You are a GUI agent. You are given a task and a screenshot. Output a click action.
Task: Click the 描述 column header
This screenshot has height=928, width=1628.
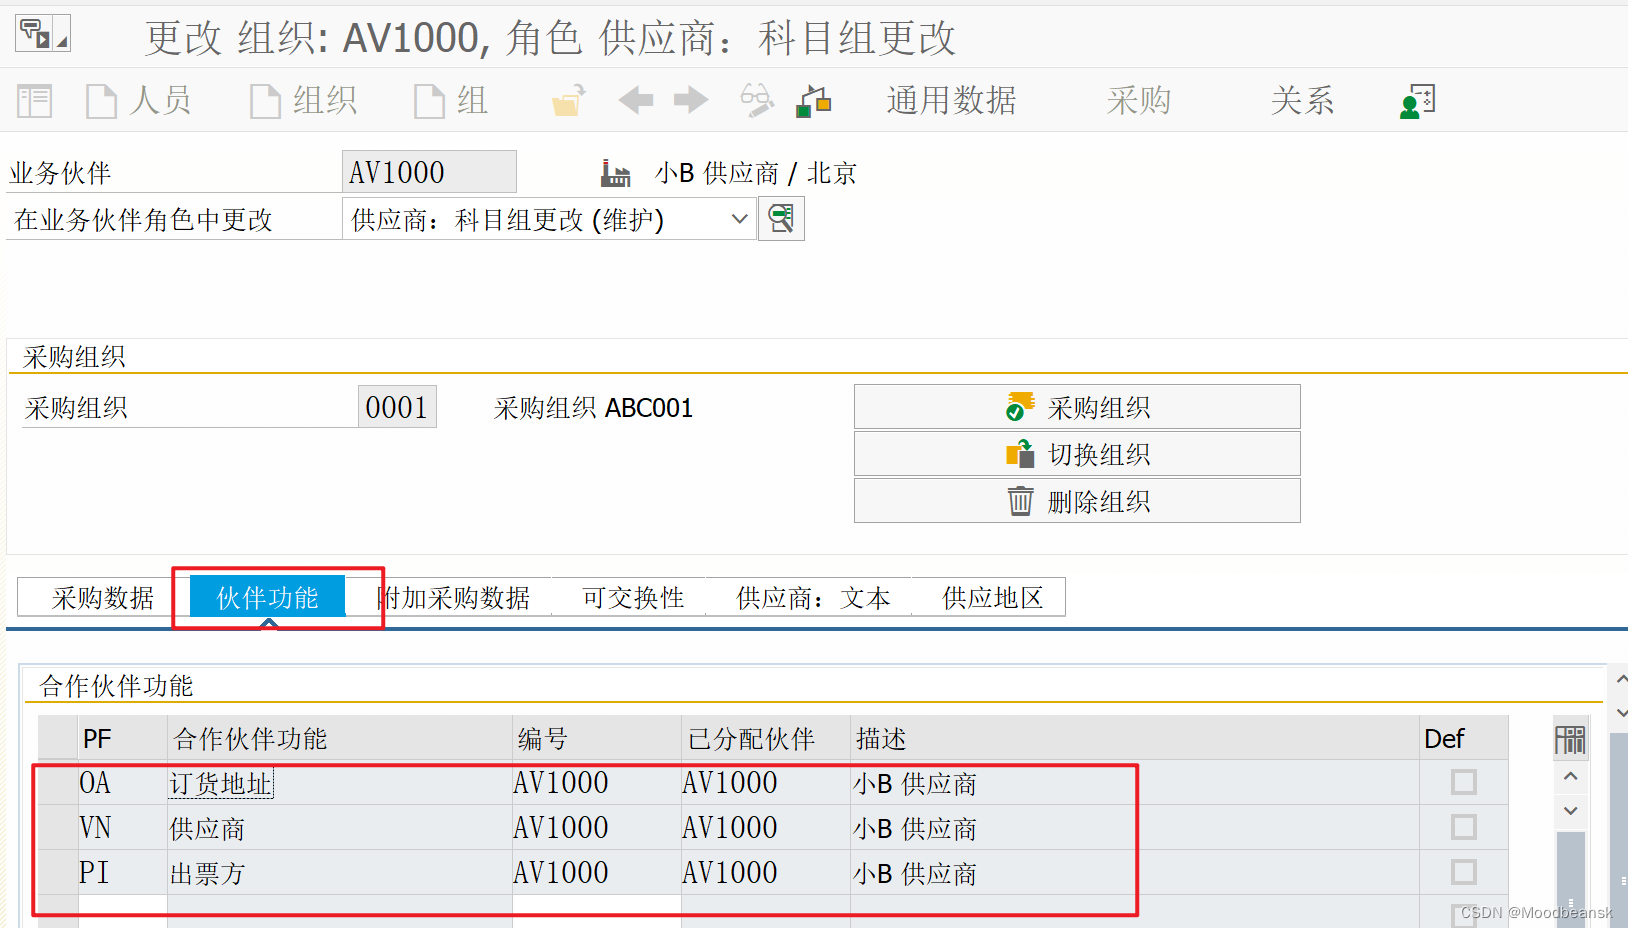[x=1135, y=739]
